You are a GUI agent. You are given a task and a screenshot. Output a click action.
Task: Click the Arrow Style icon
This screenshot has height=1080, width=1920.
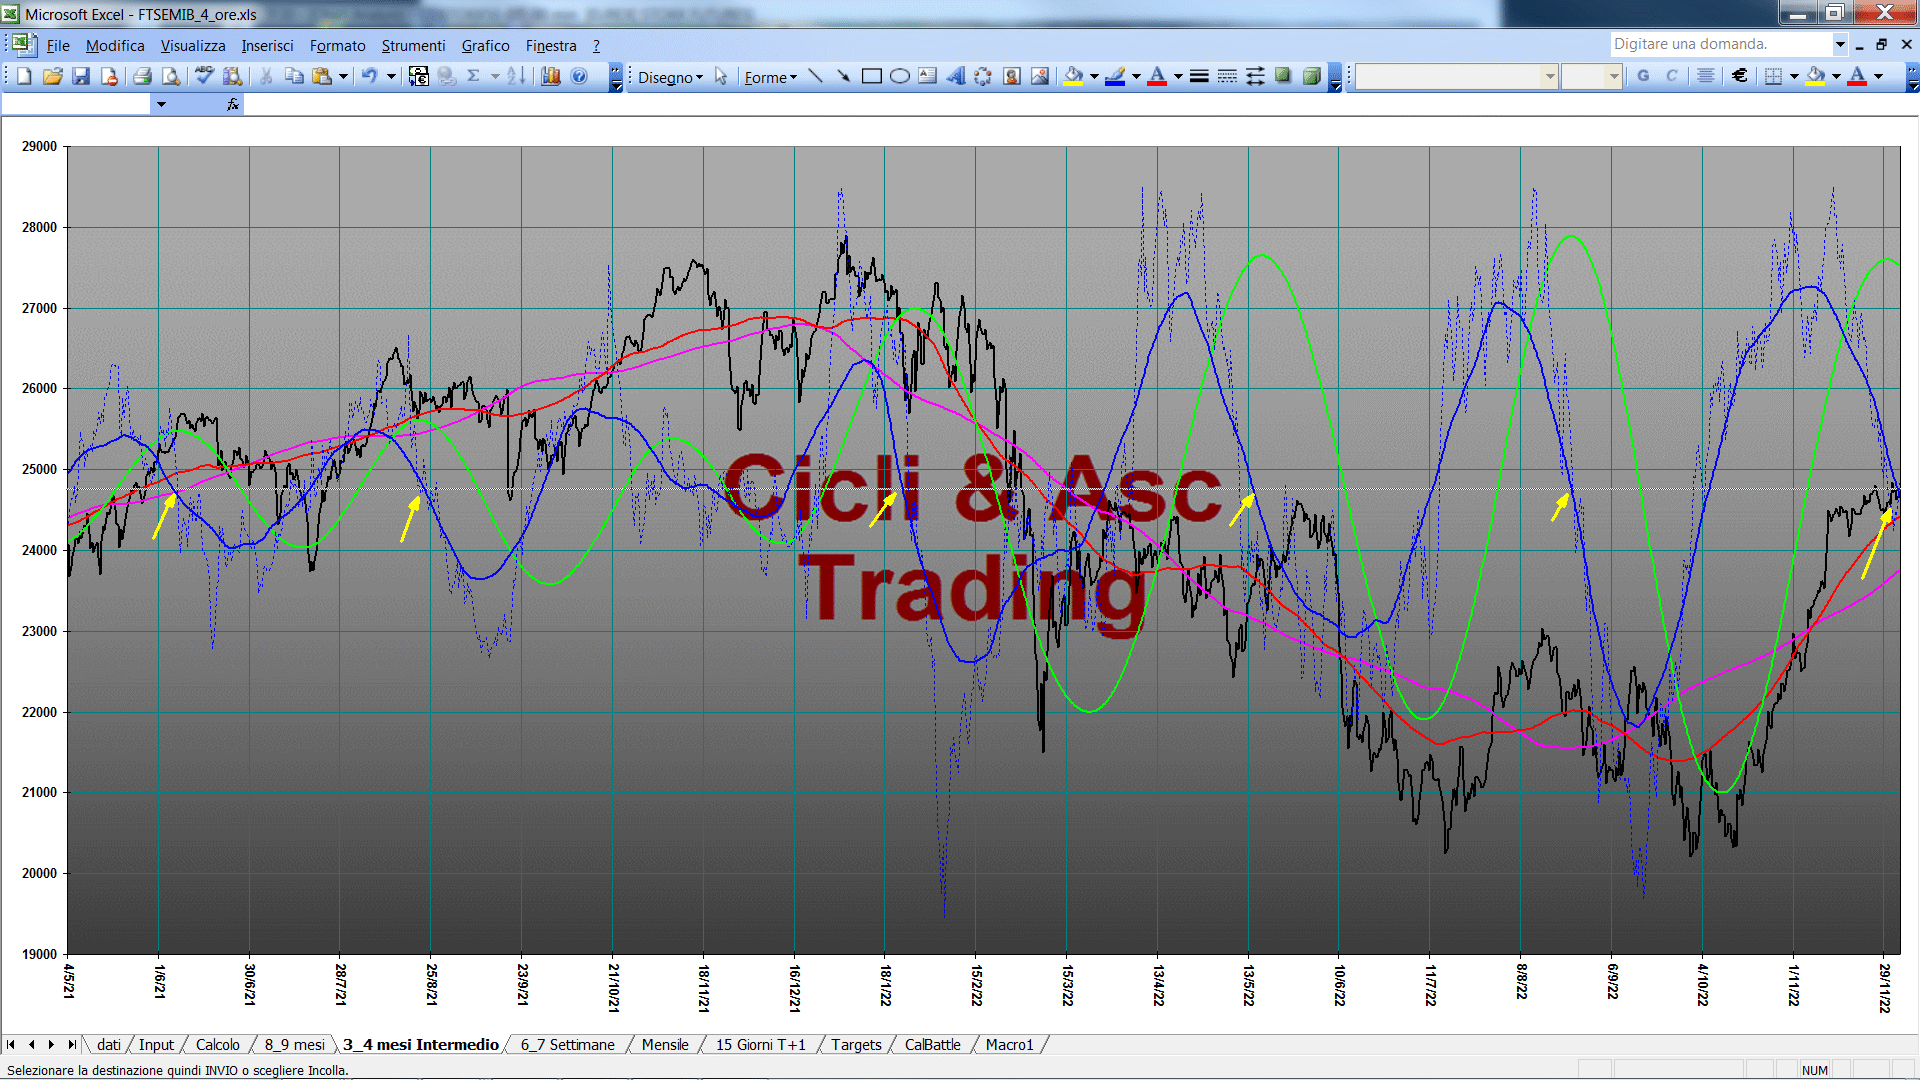click(1255, 76)
